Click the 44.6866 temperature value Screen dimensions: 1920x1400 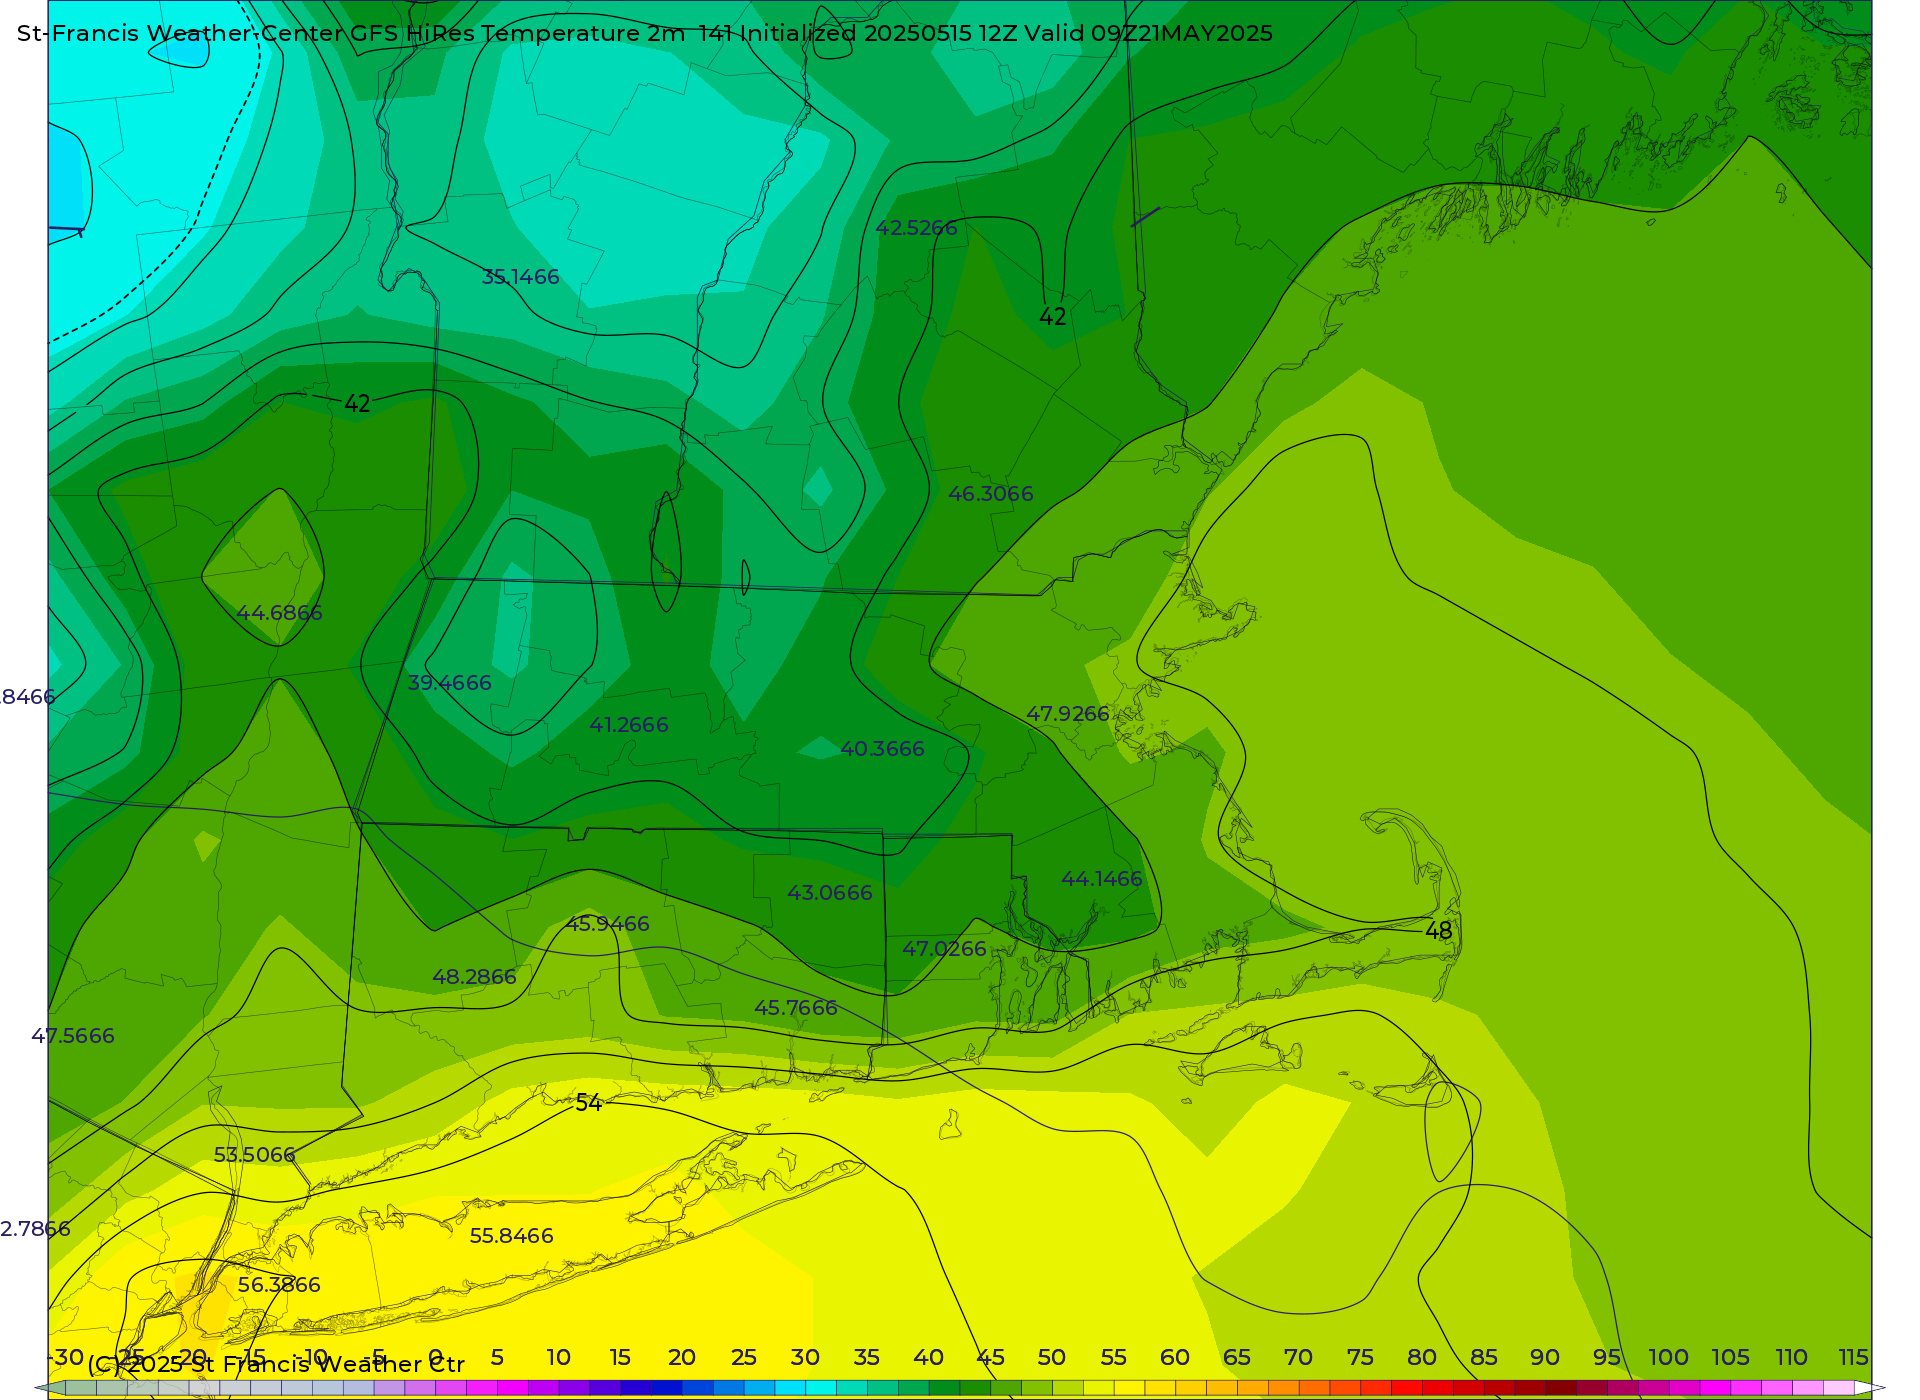[279, 613]
